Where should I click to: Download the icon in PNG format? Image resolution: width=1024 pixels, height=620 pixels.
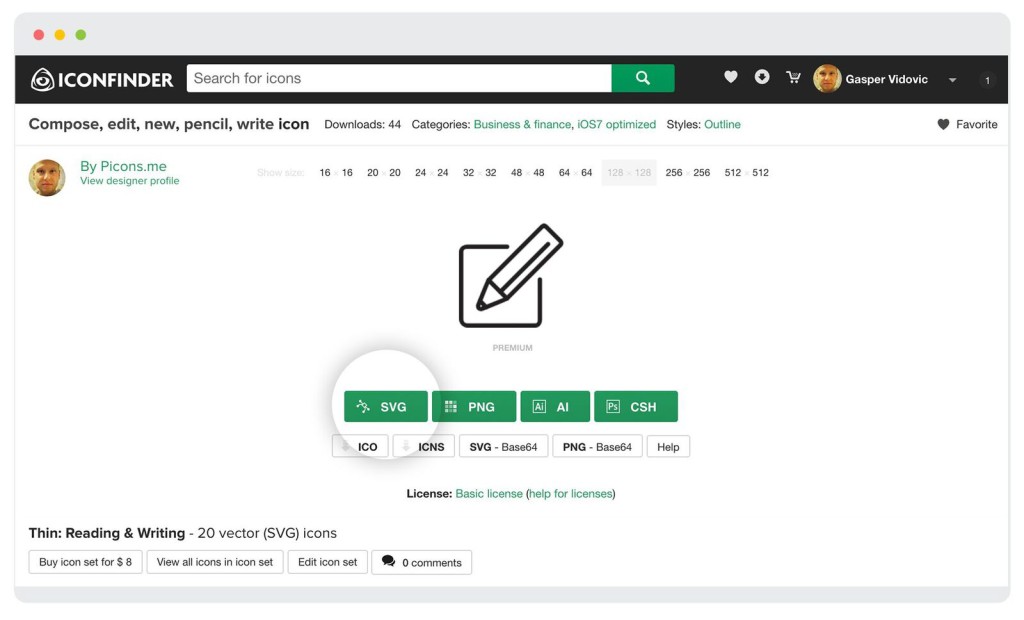[474, 406]
